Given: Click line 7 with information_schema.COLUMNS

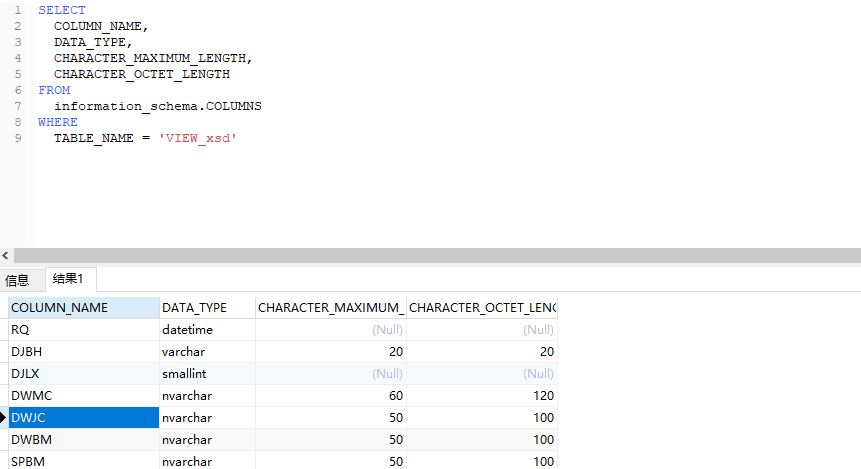Looking at the screenshot, I should [x=158, y=106].
